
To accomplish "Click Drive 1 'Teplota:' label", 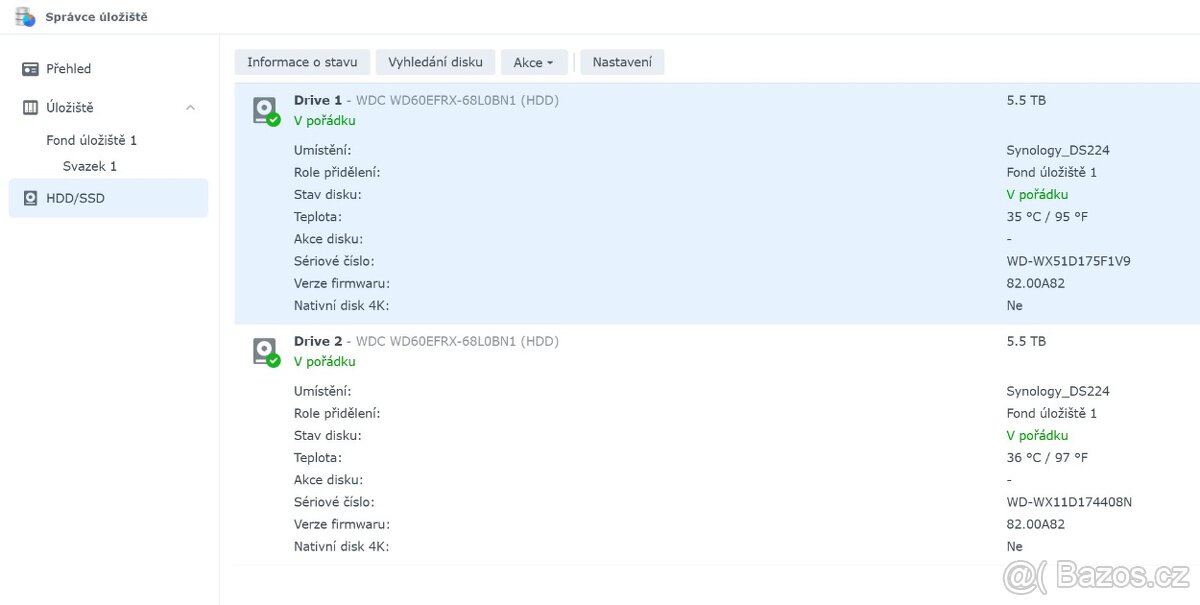I will coord(318,216).
